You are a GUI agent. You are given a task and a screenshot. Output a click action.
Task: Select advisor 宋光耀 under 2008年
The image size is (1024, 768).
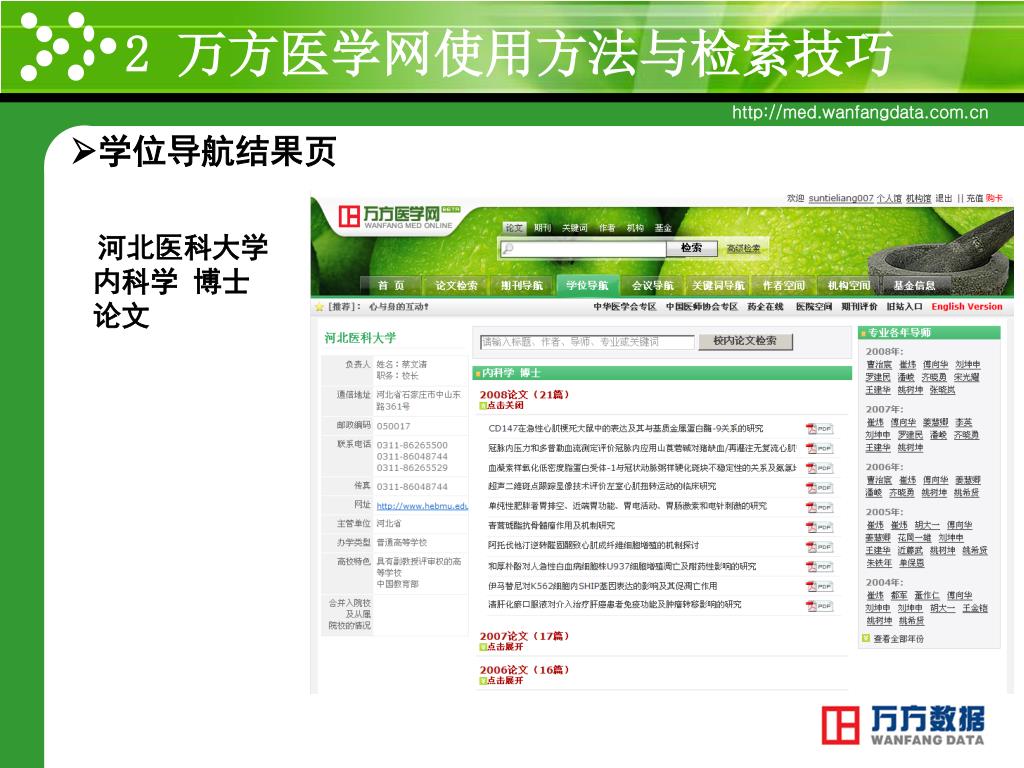[x=966, y=377]
